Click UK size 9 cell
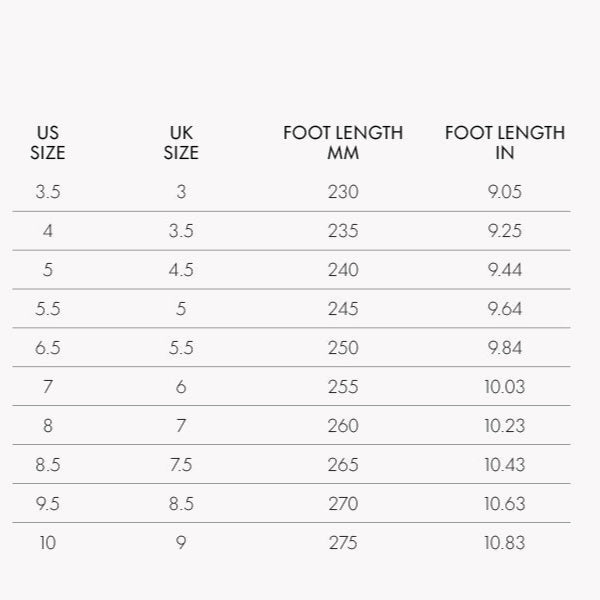 click(x=181, y=543)
